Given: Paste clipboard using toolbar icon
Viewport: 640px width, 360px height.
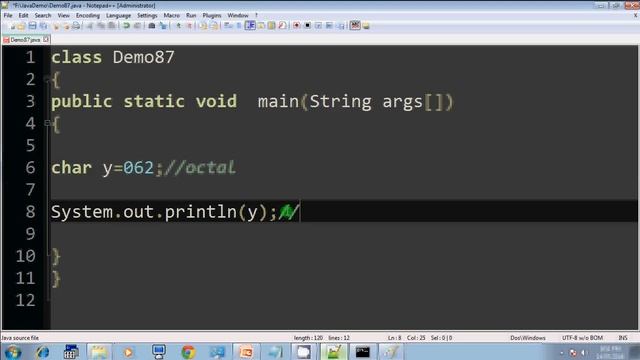Looking at the screenshot, I should (111, 26).
